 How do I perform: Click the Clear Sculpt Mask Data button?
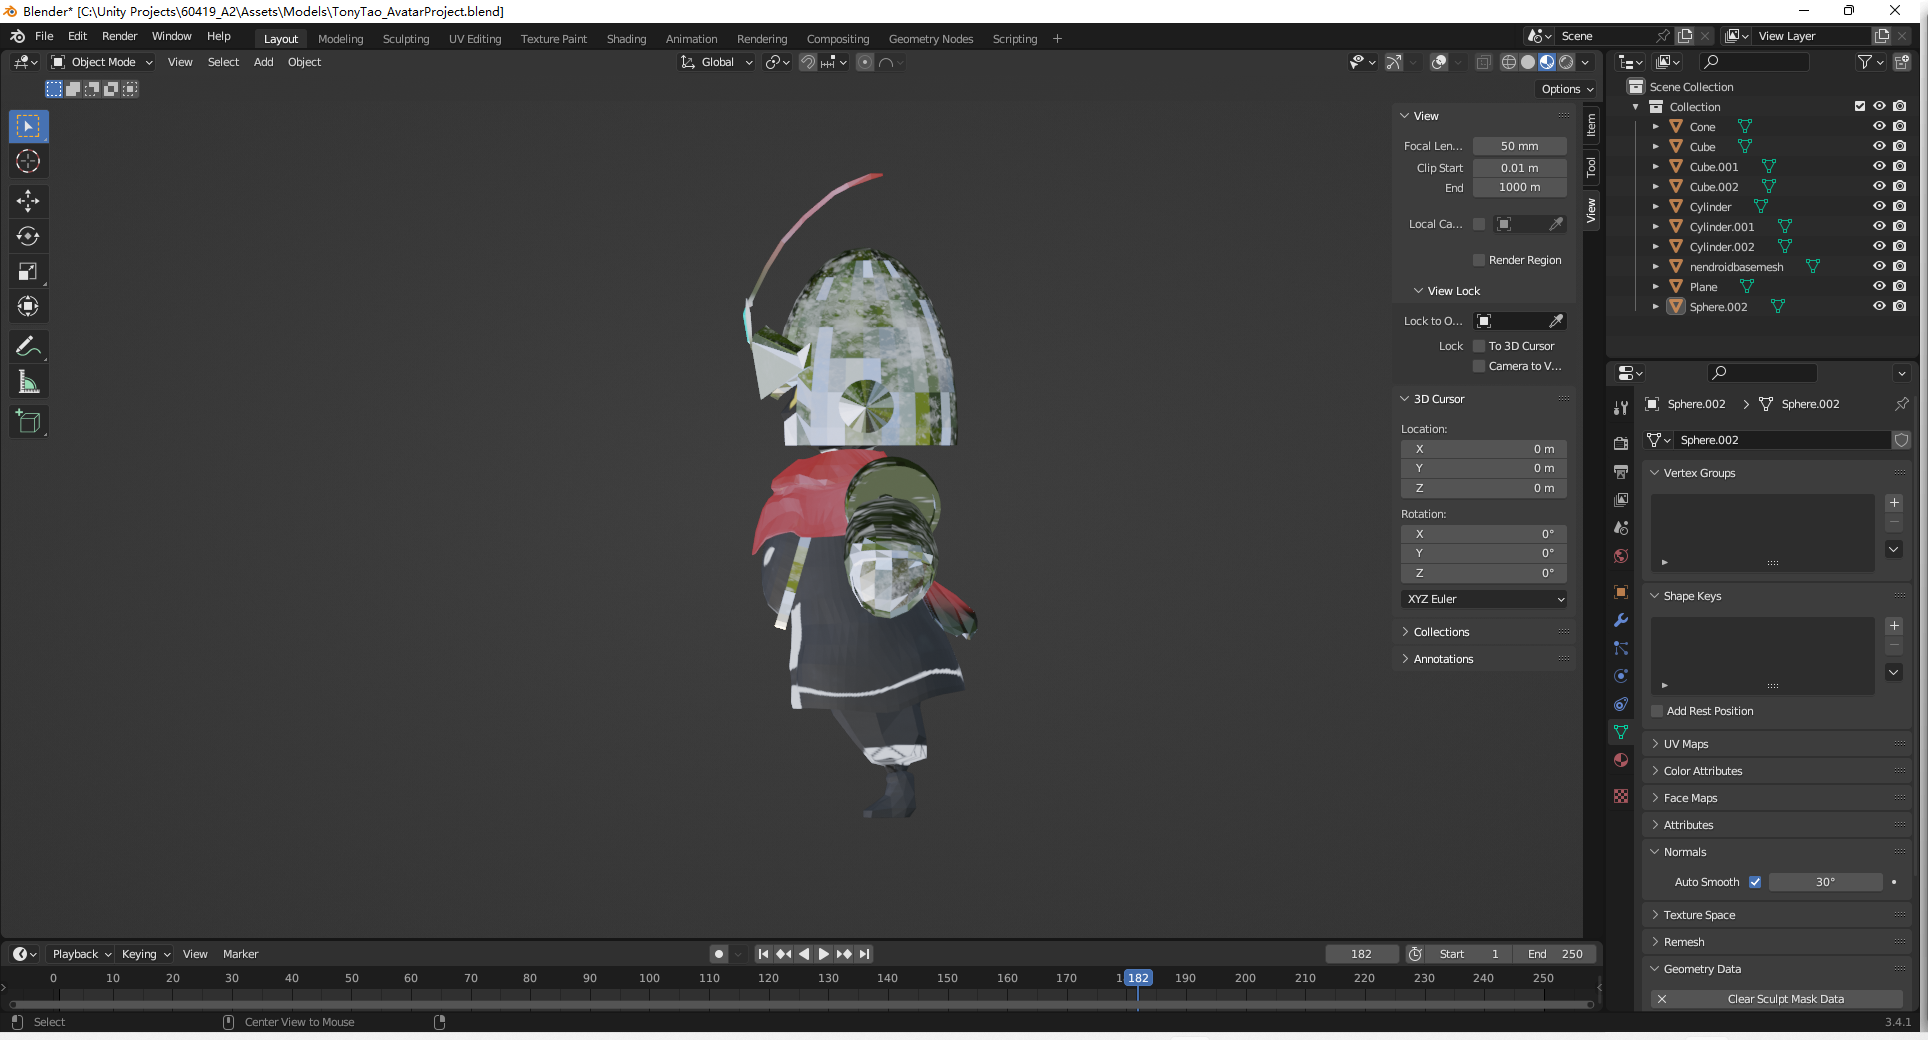pyautogui.click(x=1785, y=999)
